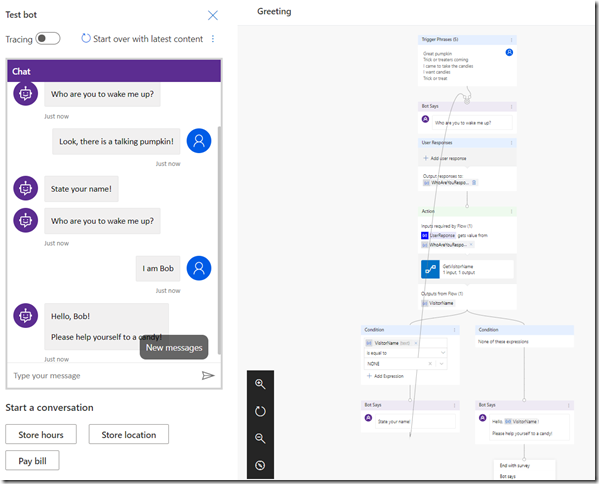Select the Pay bill suggestion
This screenshot has width=599, height=484.
[32, 461]
